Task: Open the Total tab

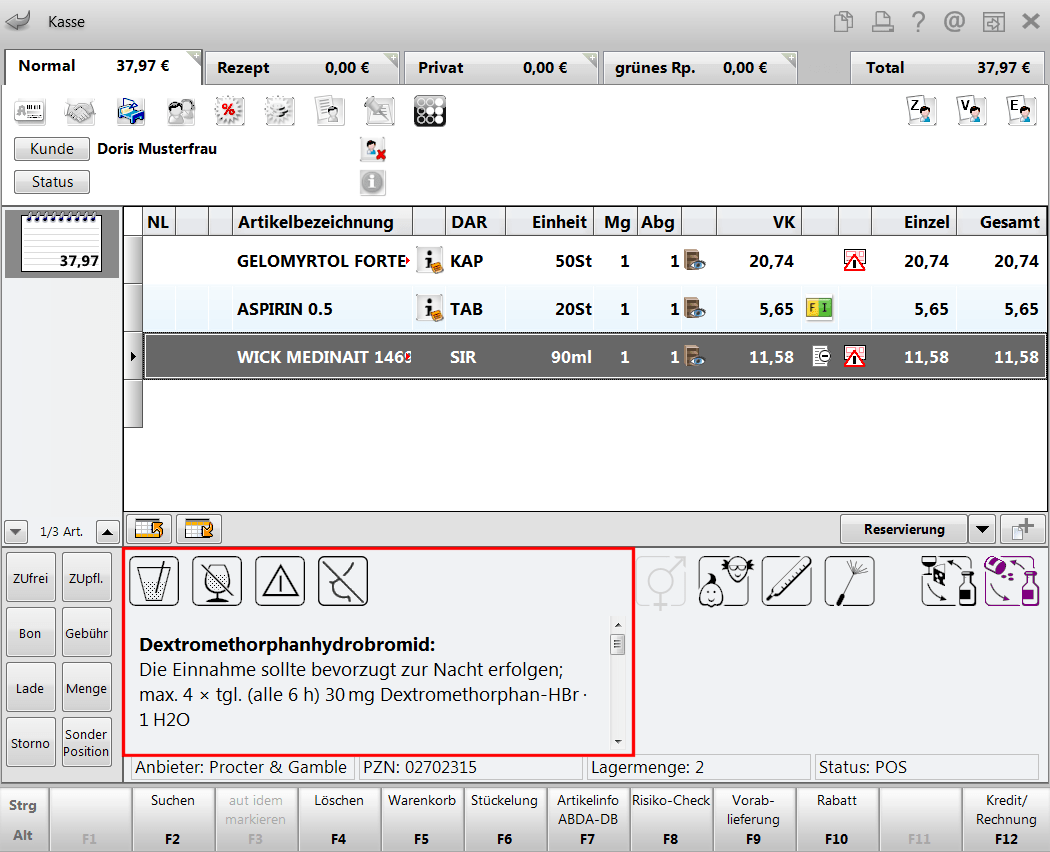Action: pyautogui.click(x=947, y=68)
